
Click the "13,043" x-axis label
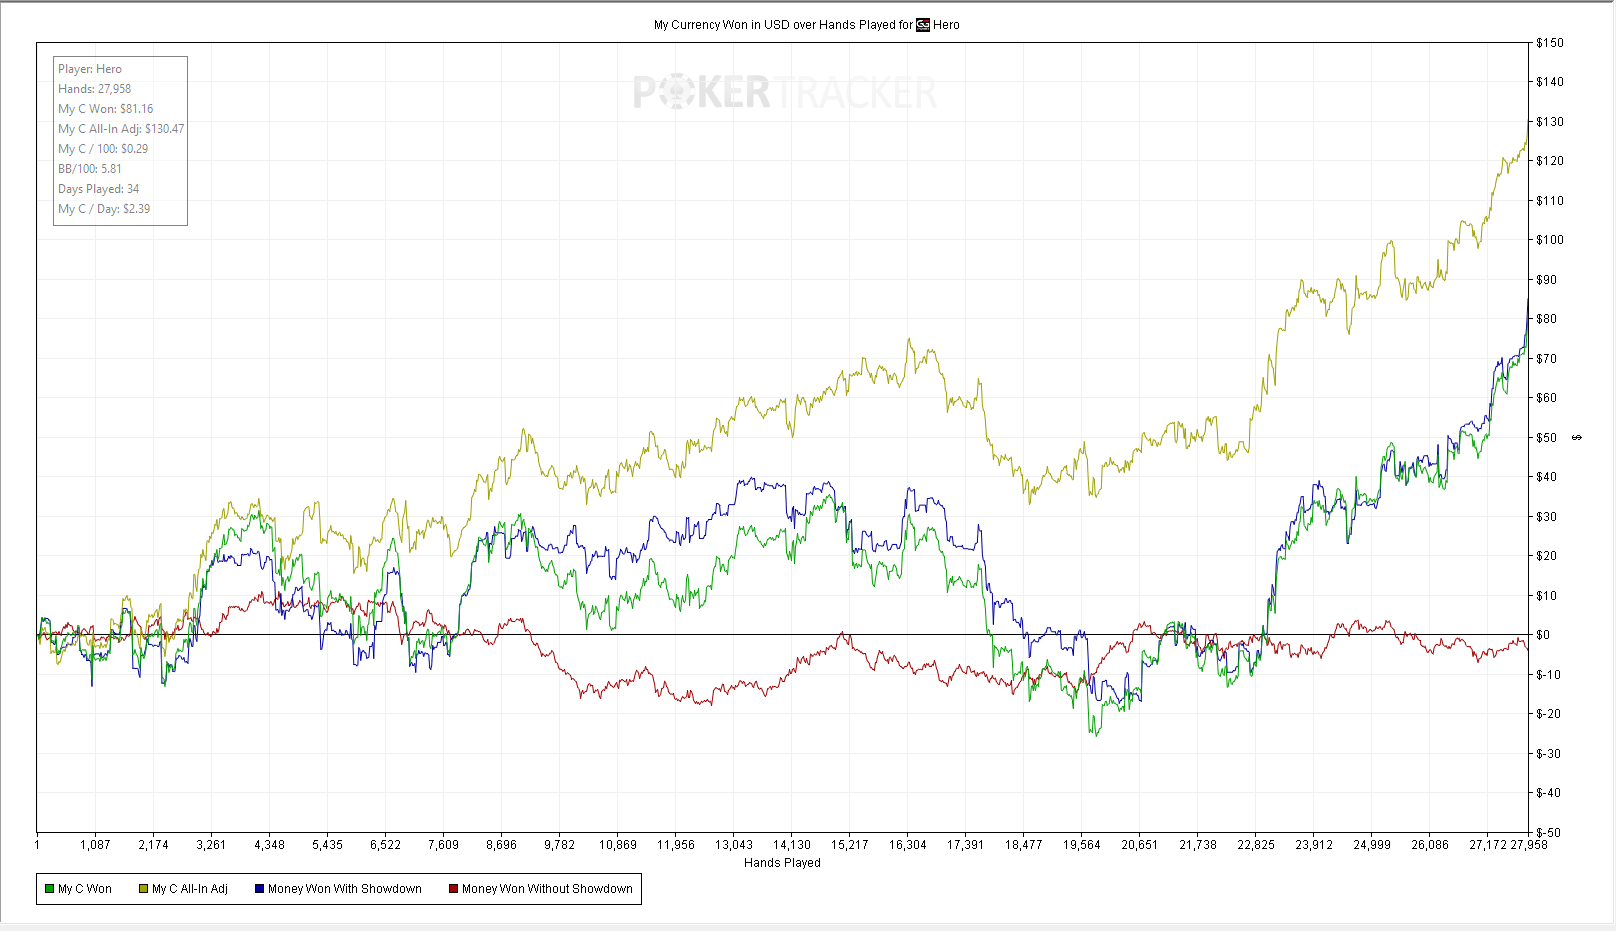click(734, 845)
